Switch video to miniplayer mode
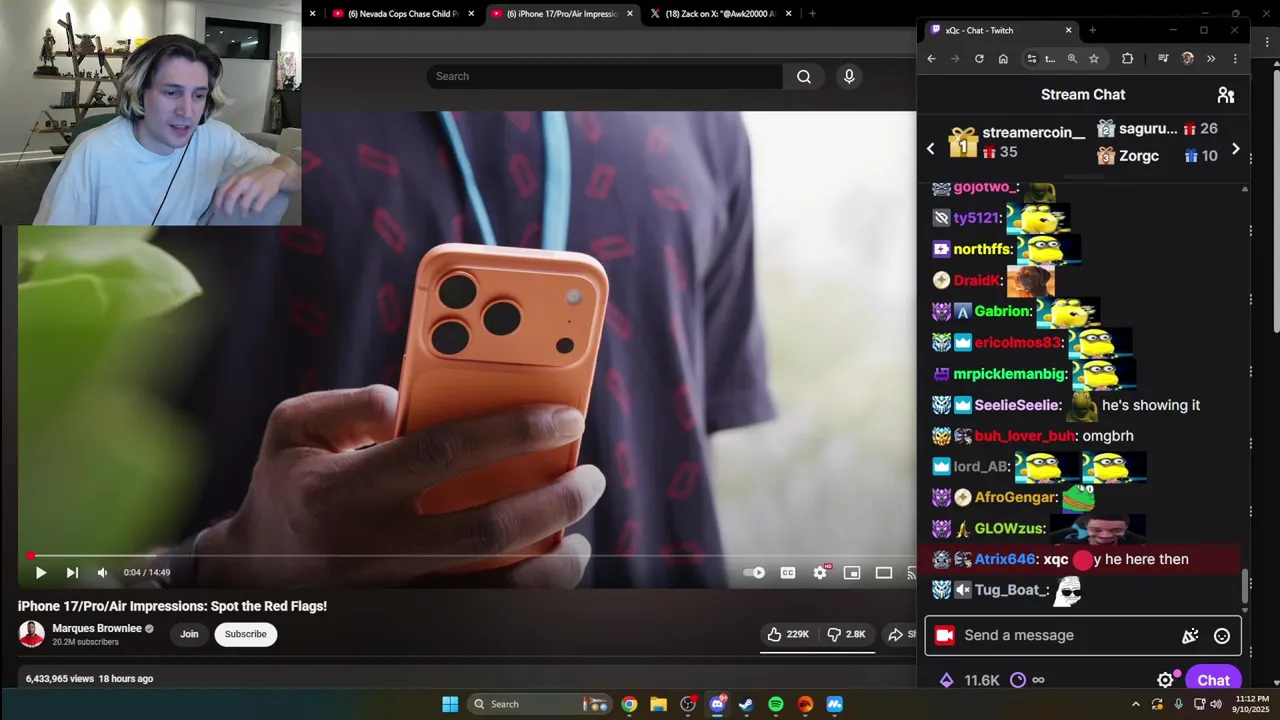This screenshot has width=1280, height=720. pyautogui.click(x=852, y=573)
